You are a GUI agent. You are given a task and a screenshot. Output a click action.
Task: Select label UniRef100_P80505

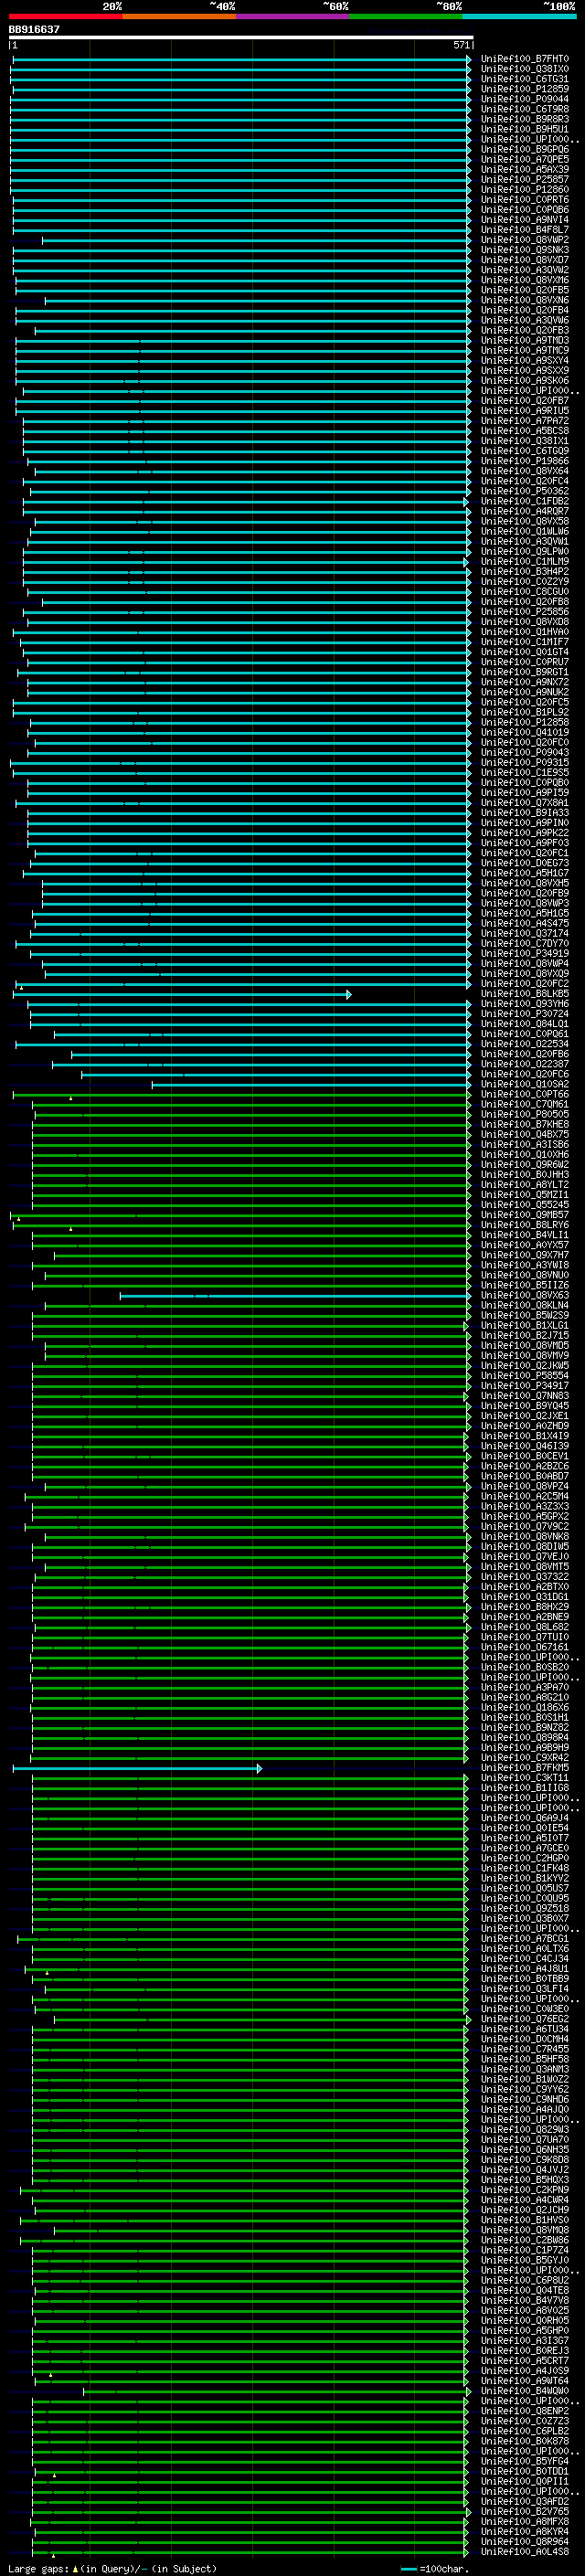(524, 1114)
